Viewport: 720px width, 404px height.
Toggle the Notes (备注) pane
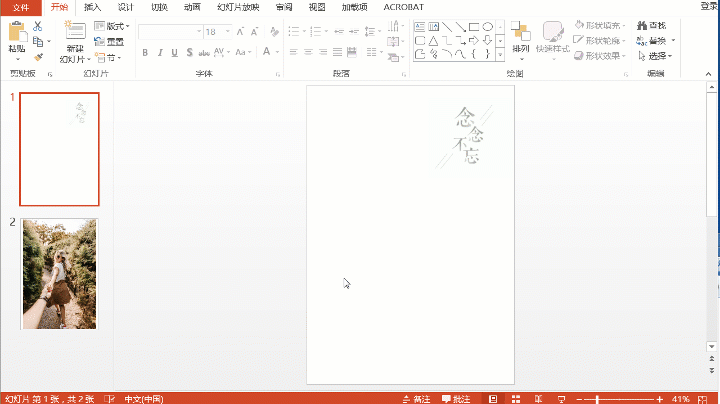[x=416, y=398]
